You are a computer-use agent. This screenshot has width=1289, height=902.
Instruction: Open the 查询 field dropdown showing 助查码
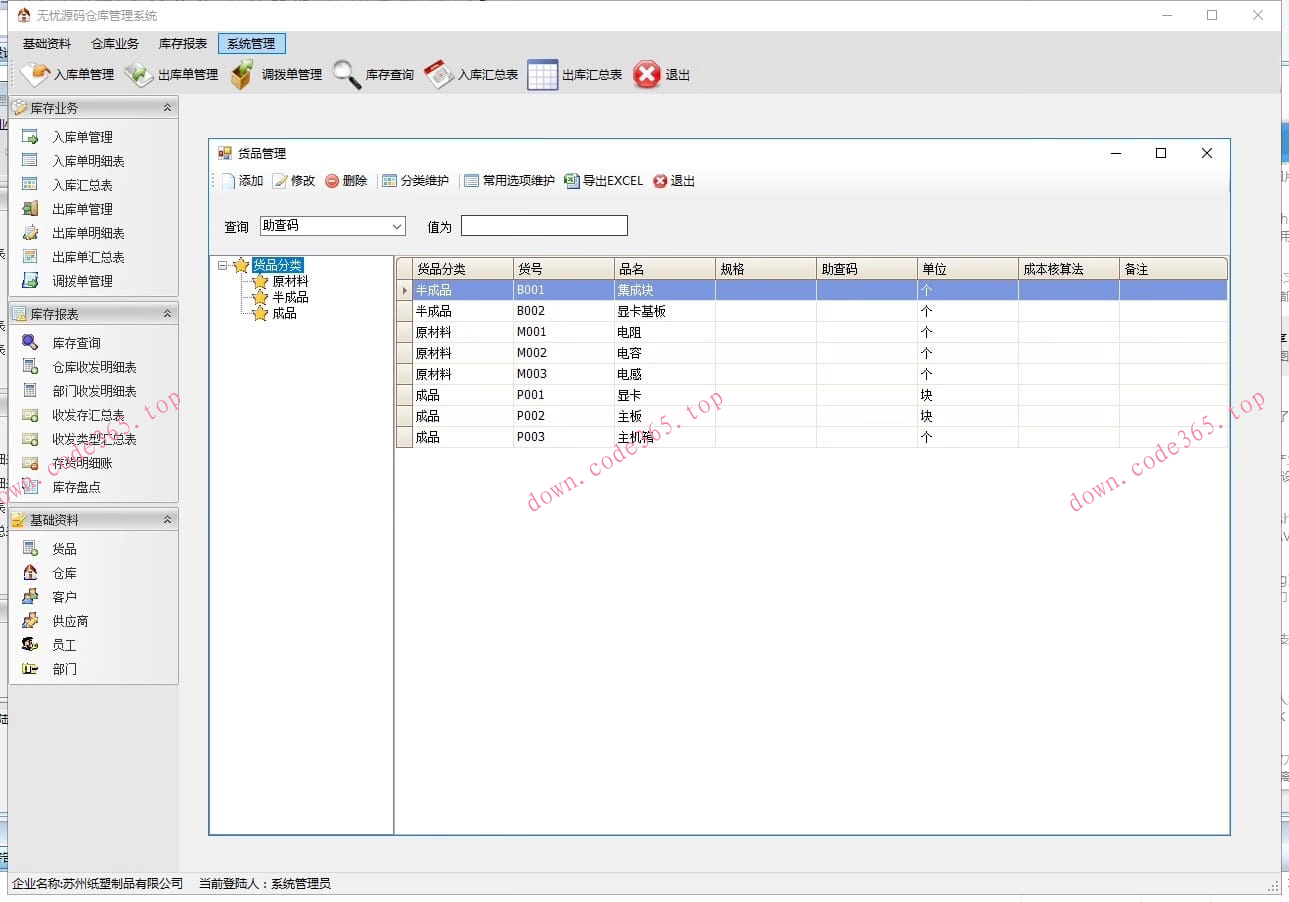(397, 226)
